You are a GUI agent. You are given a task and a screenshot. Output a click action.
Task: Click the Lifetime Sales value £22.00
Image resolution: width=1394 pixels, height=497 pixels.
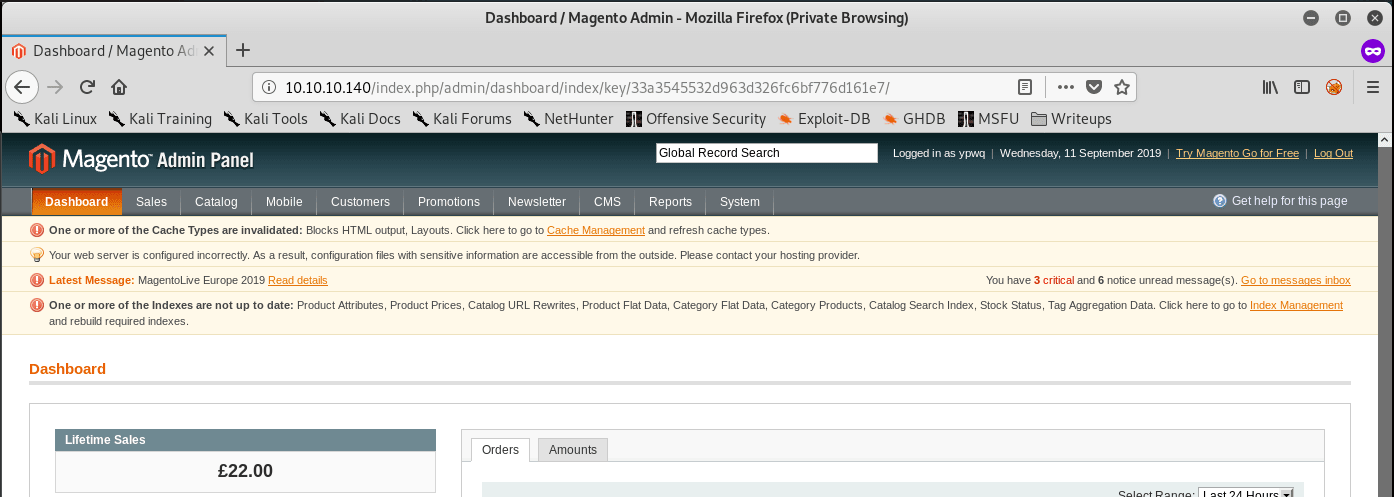[245, 471]
